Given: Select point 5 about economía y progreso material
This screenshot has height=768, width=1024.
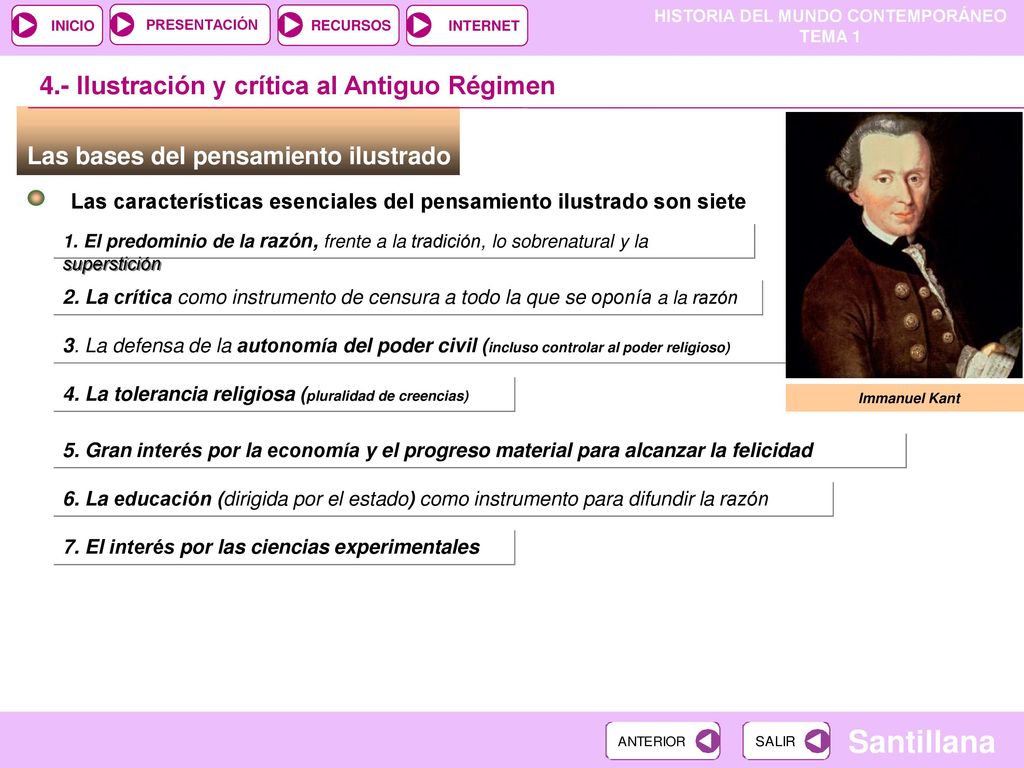Looking at the screenshot, I should [480, 451].
